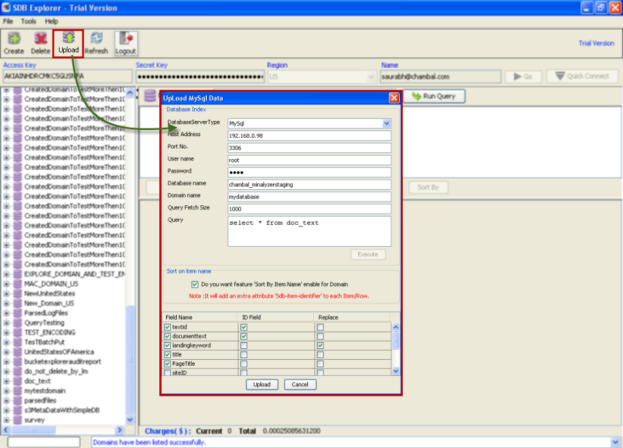Click the Execute button
The width and height of the screenshot is (623, 448).
tap(368, 254)
